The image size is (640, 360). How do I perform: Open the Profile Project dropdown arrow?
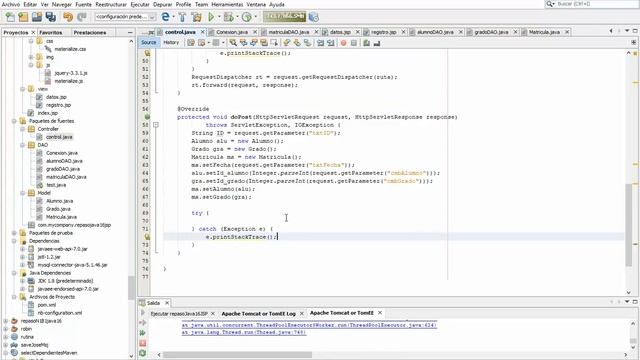(x=256, y=17)
